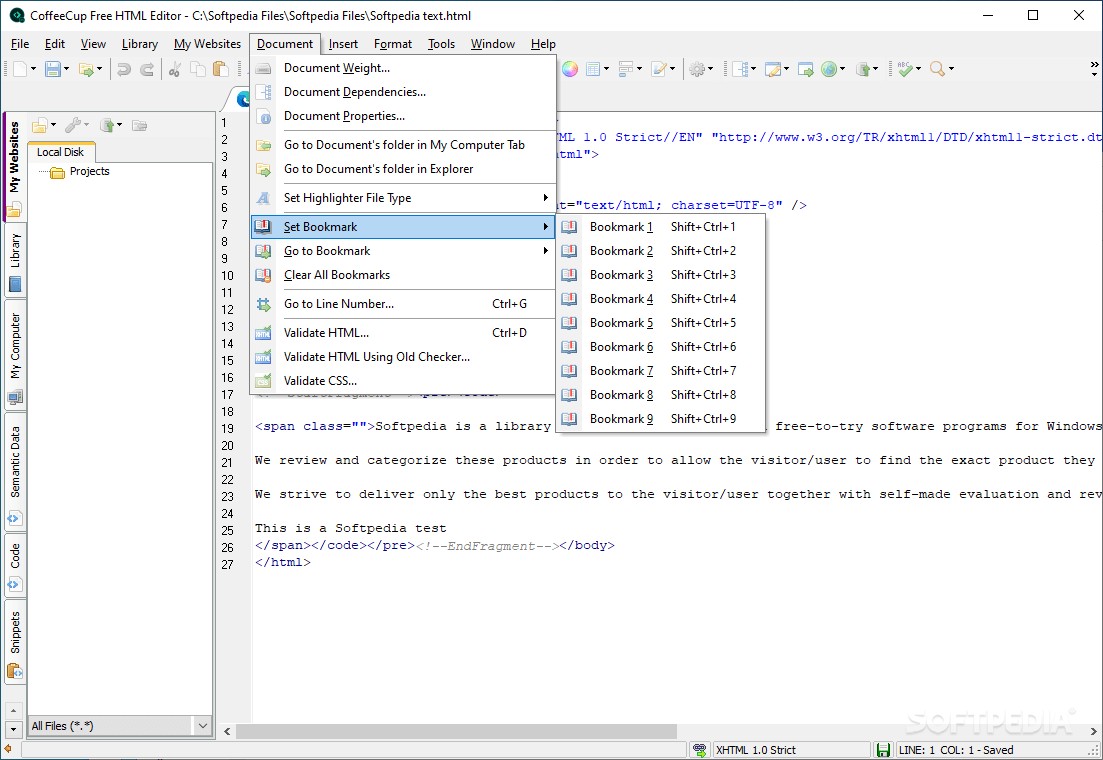This screenshot has height=760, width=1103.
Task: Select Bookmark 3 in submenu
Action: pos(661,275)
